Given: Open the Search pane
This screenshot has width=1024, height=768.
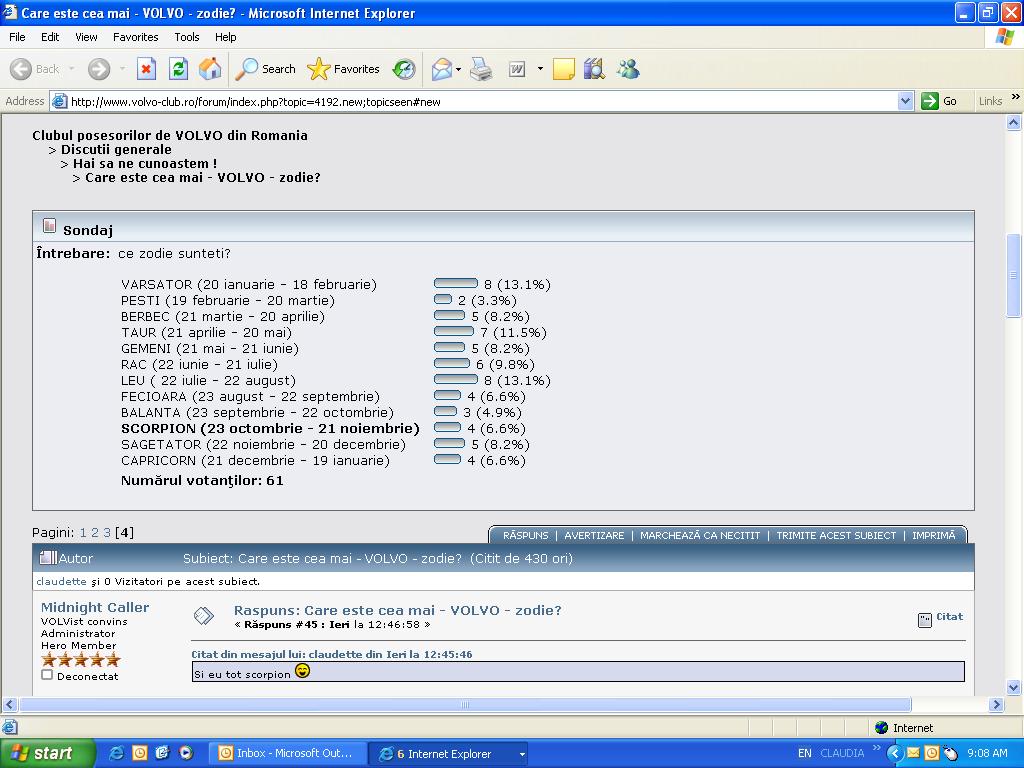Looking at the screenshot, I should click(265, 69).
